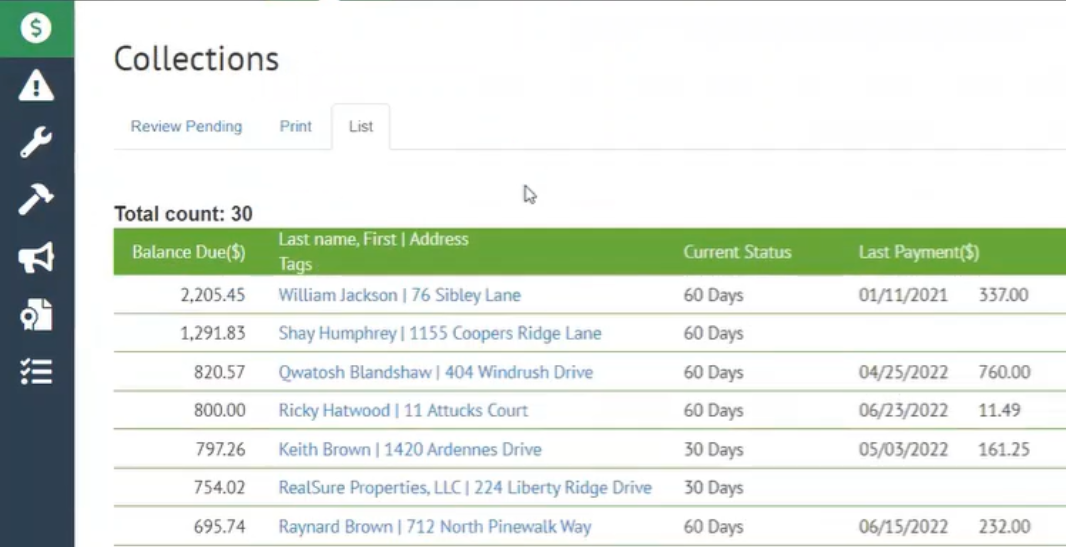
Task: Click Qwatosh Blandshaw 404 Windrush Drive link
Action: click(x=435, y=372)
